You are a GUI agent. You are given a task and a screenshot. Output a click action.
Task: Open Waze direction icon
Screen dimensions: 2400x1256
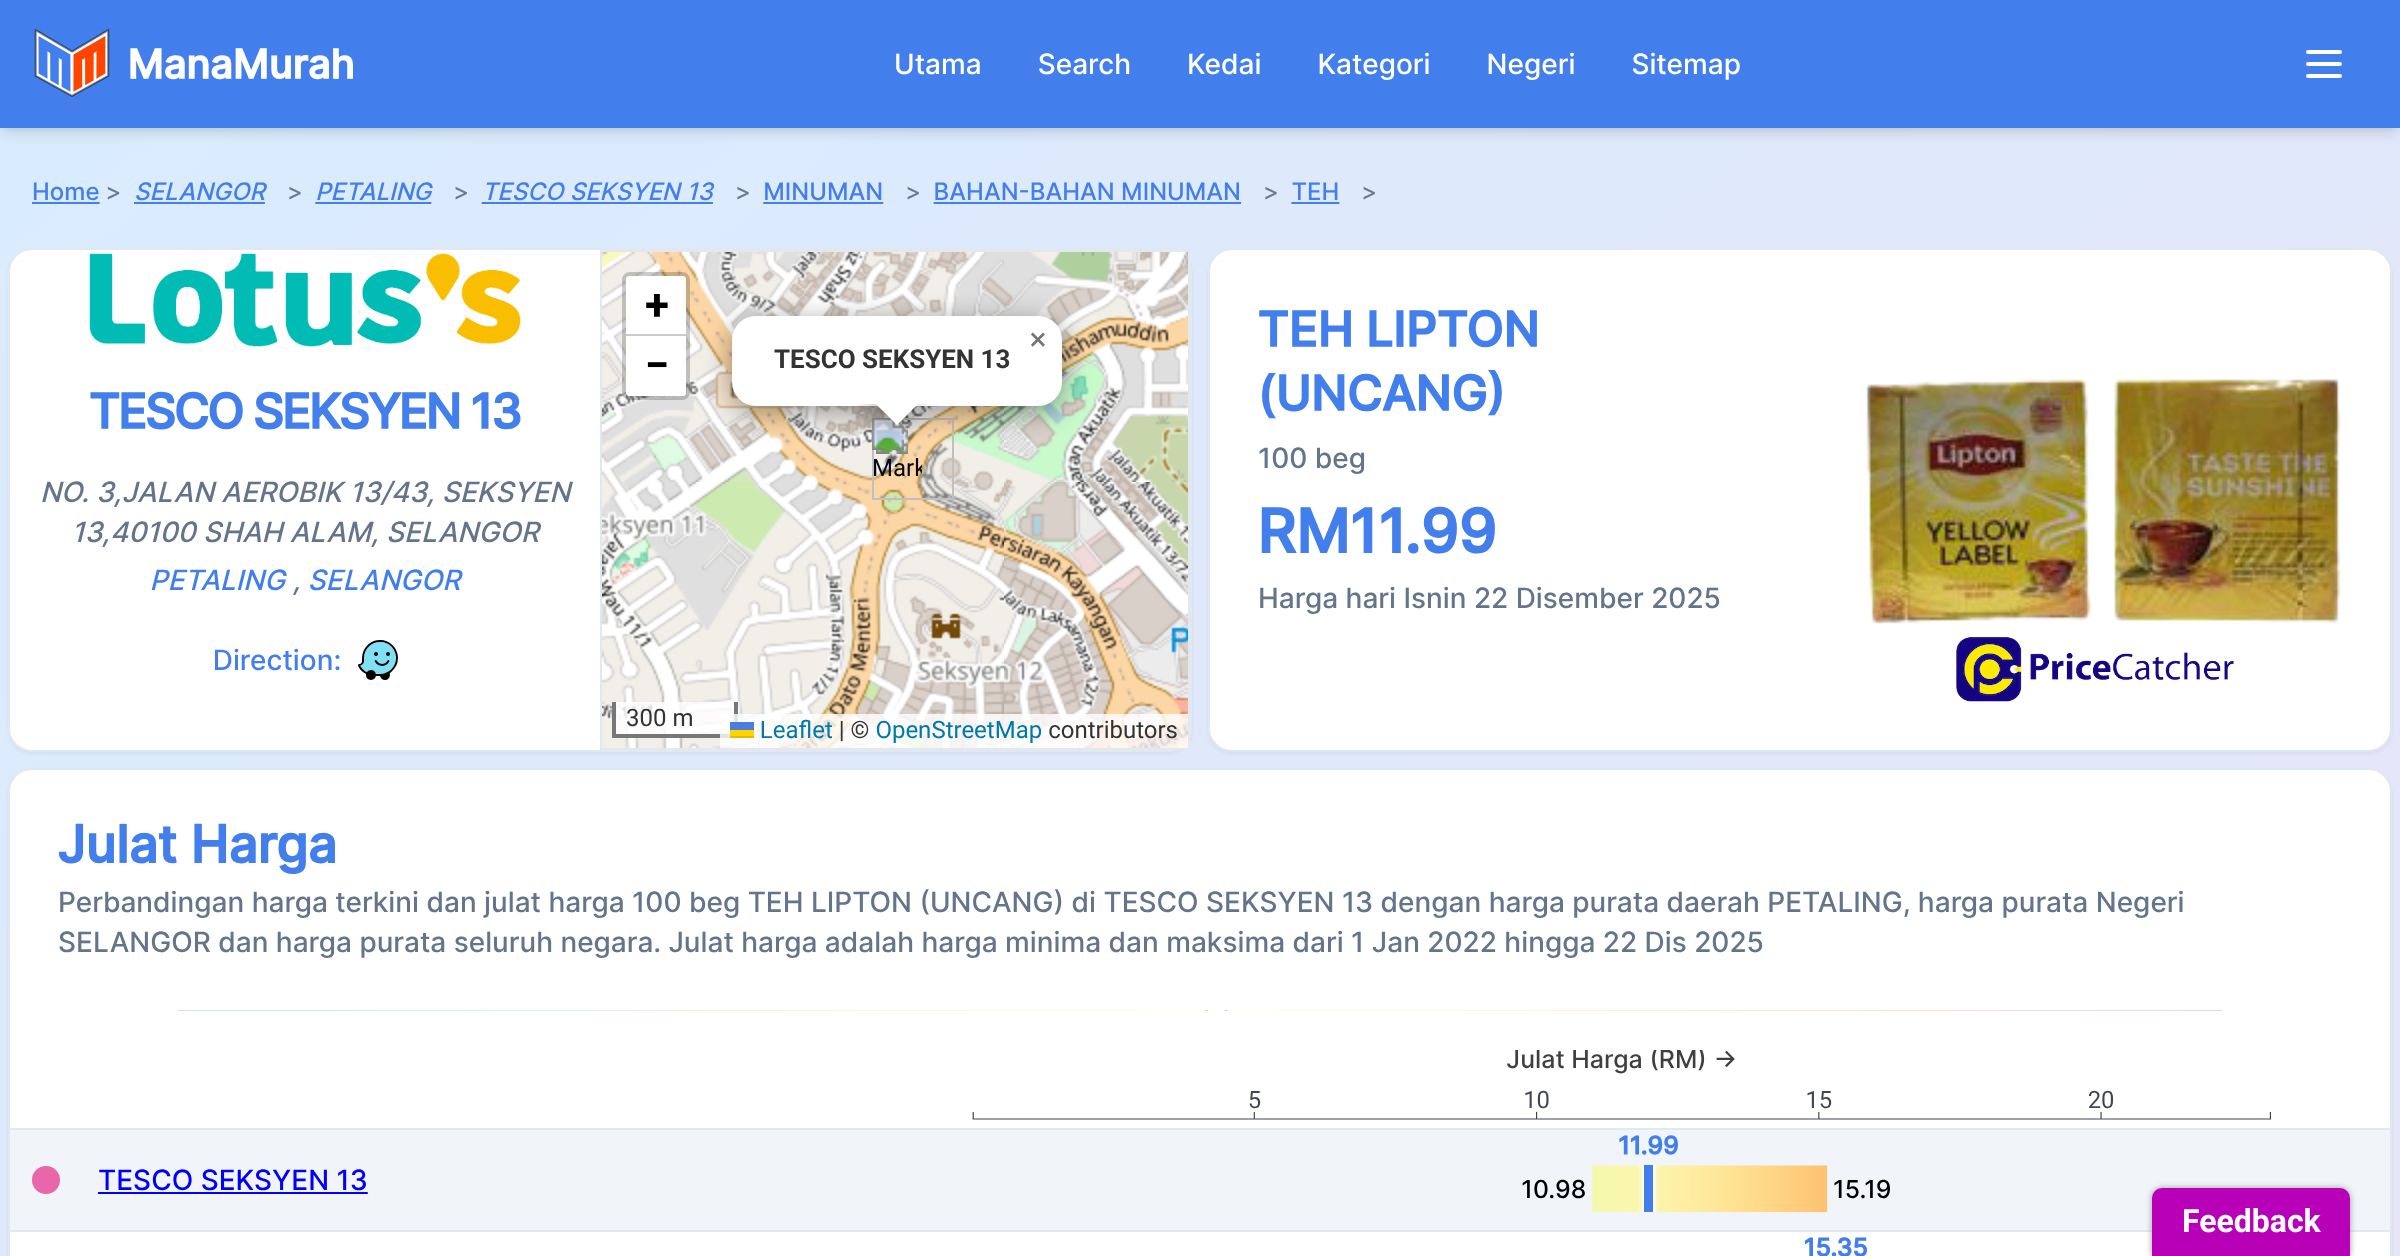[378, 660]
